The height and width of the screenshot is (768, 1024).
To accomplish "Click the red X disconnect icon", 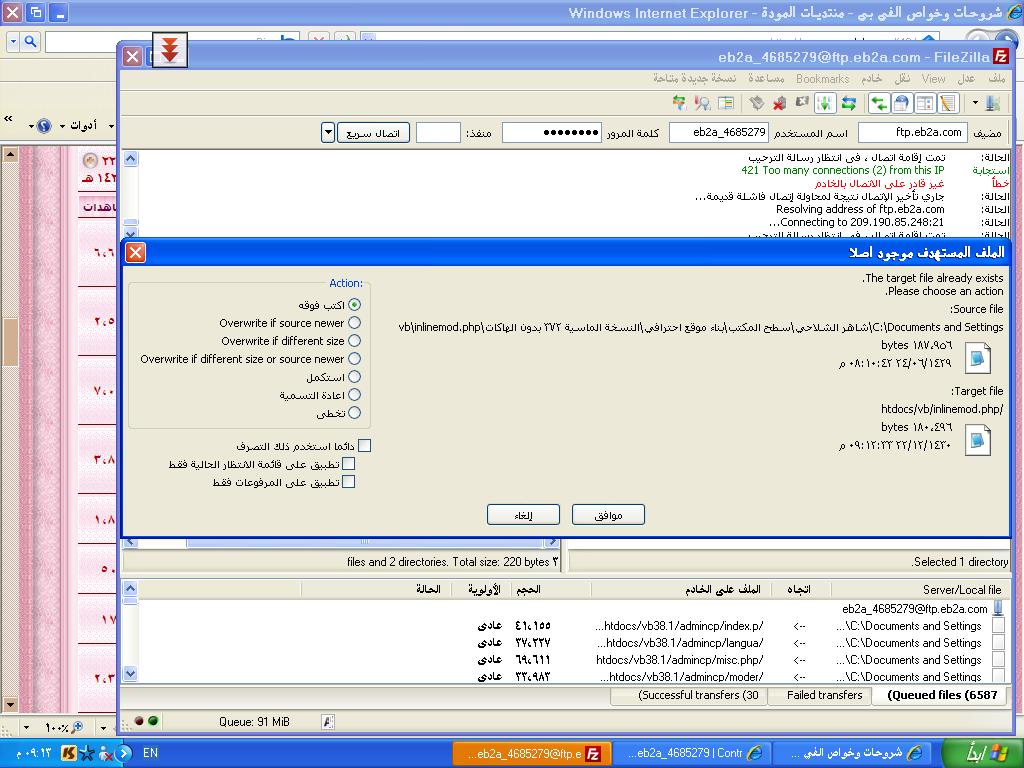I will (x=779, y=103).
